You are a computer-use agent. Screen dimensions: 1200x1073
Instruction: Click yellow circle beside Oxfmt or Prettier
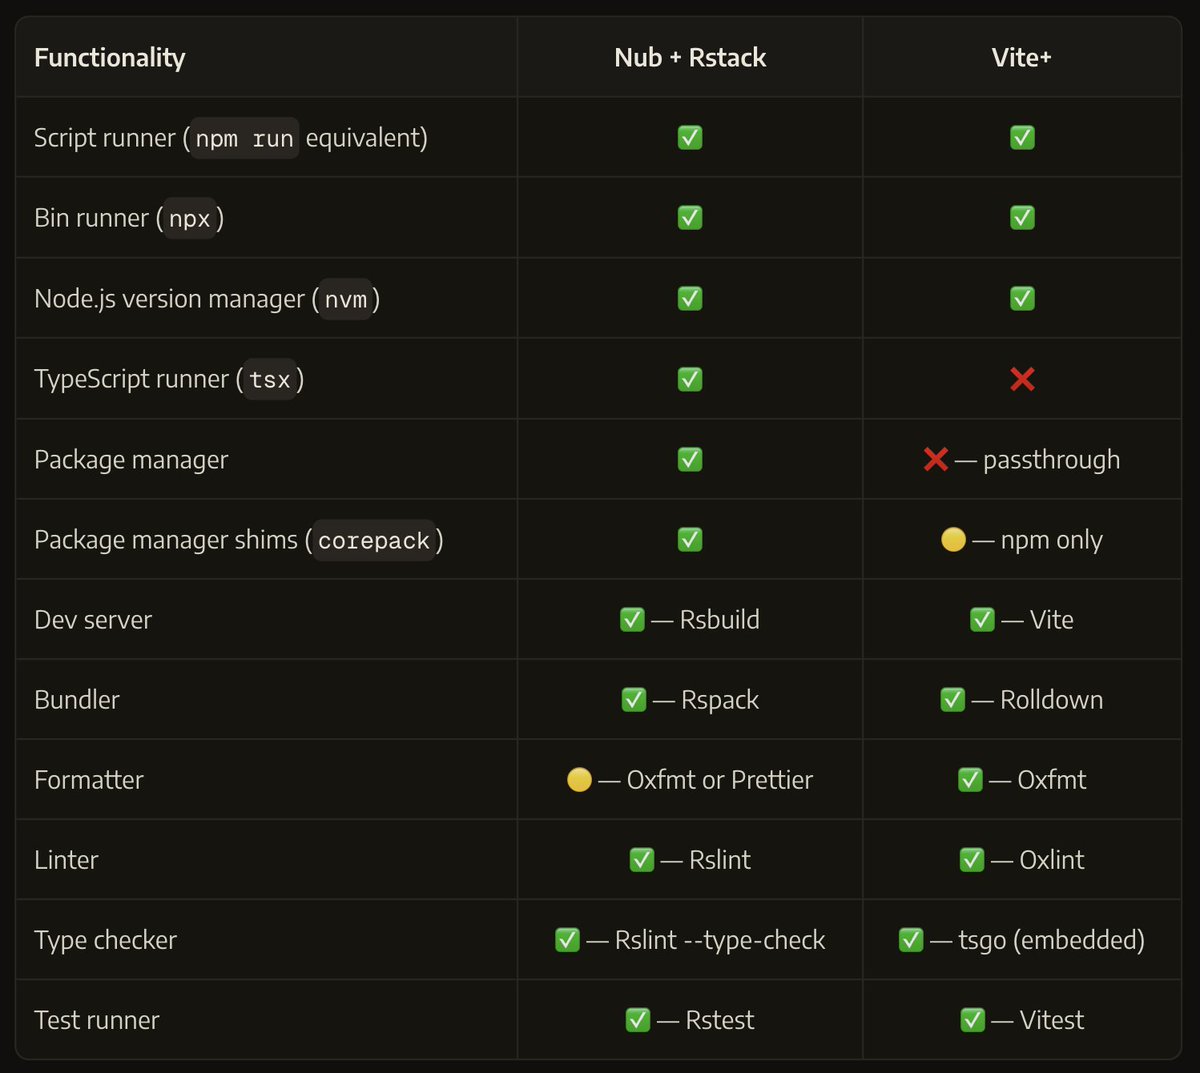click(x=580, y=780)
